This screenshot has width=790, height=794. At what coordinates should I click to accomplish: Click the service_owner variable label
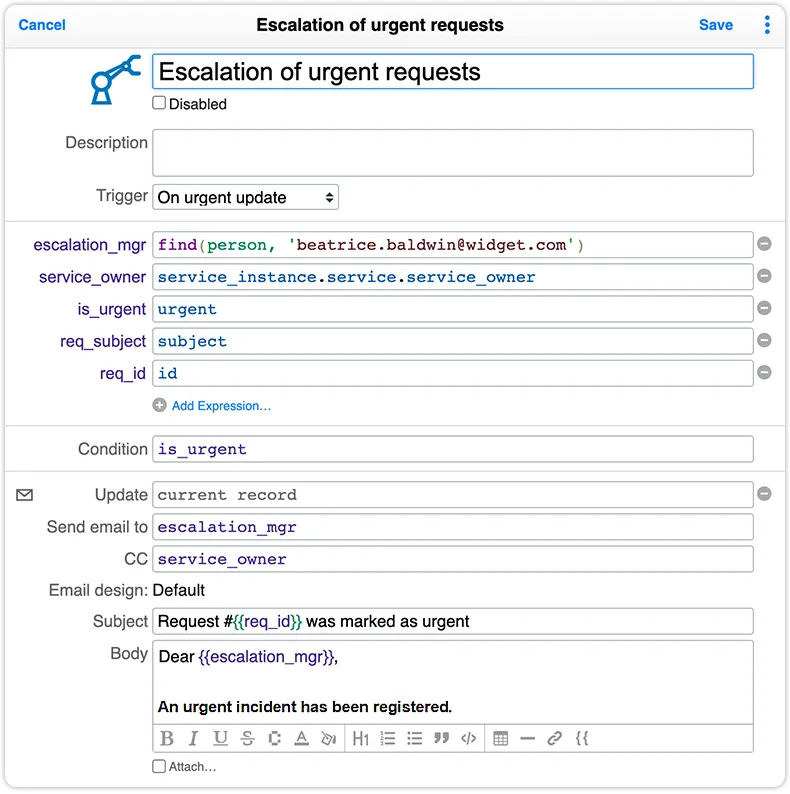pyautogui.click(x=92, y=277)
